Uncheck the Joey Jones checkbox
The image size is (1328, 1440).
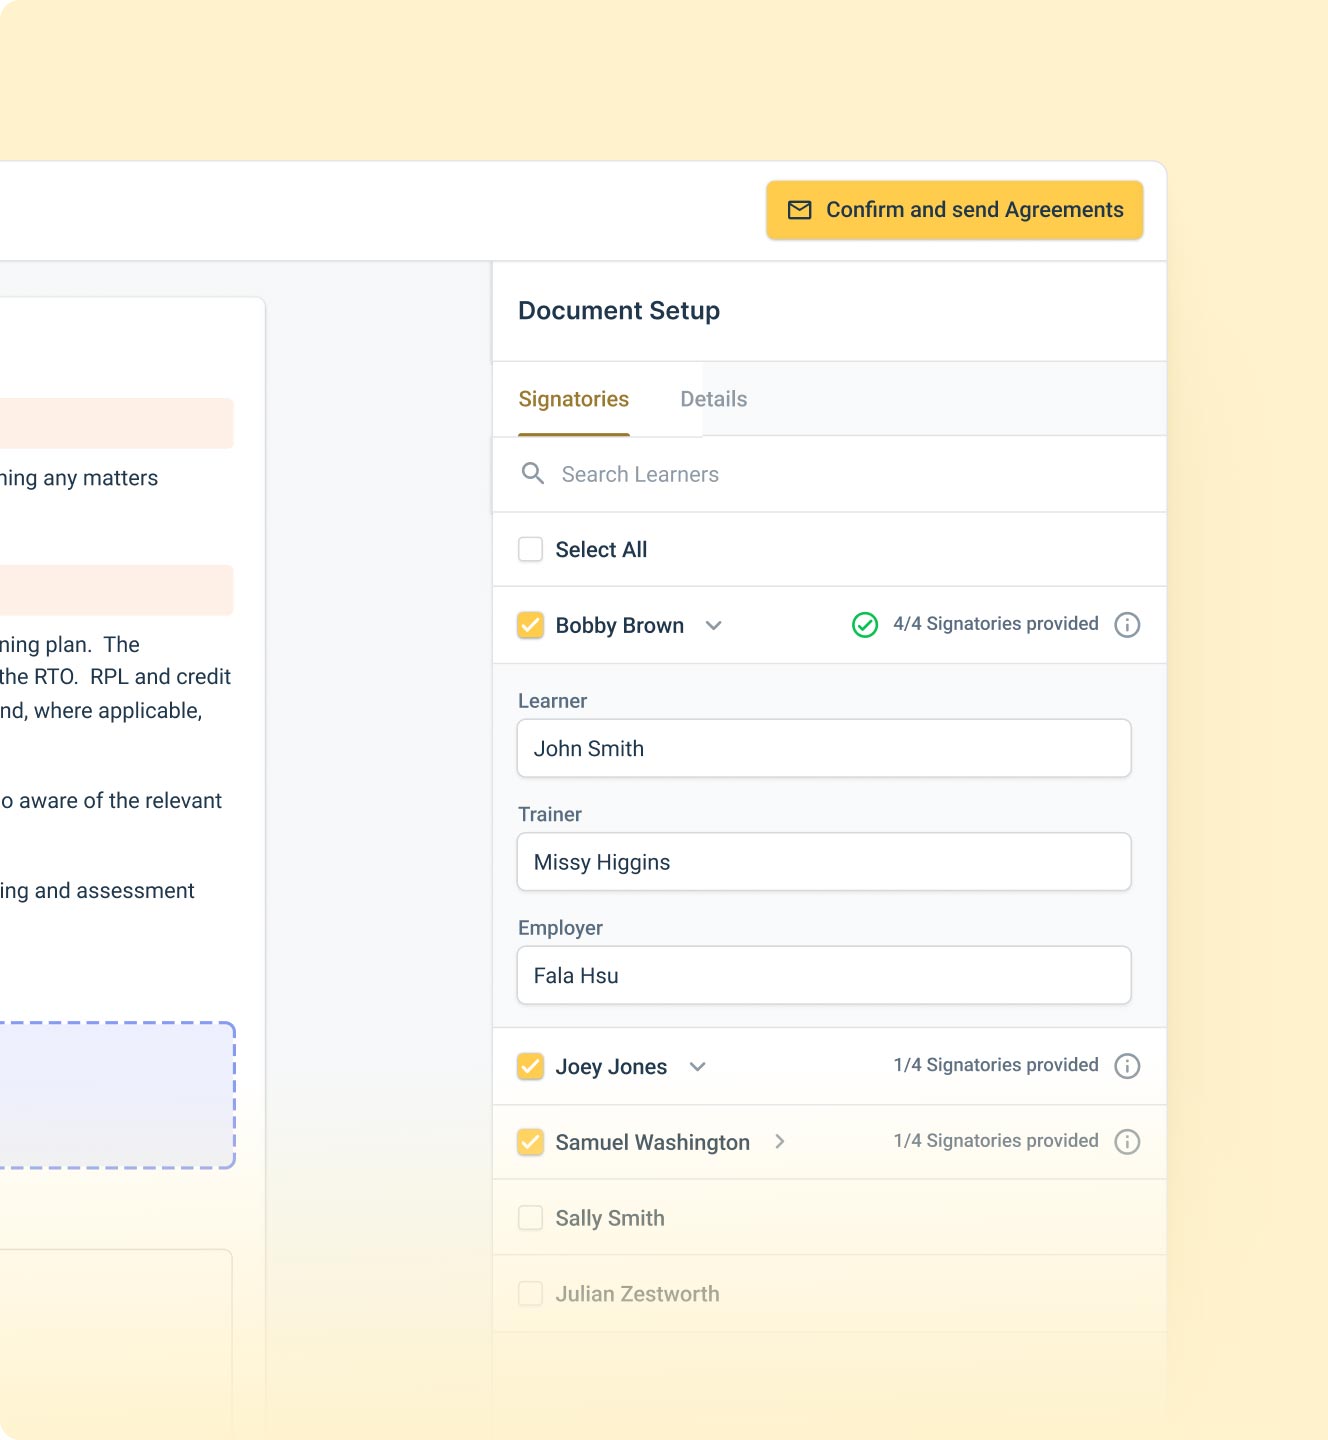pyautogui.click(x=531, y=1066)
